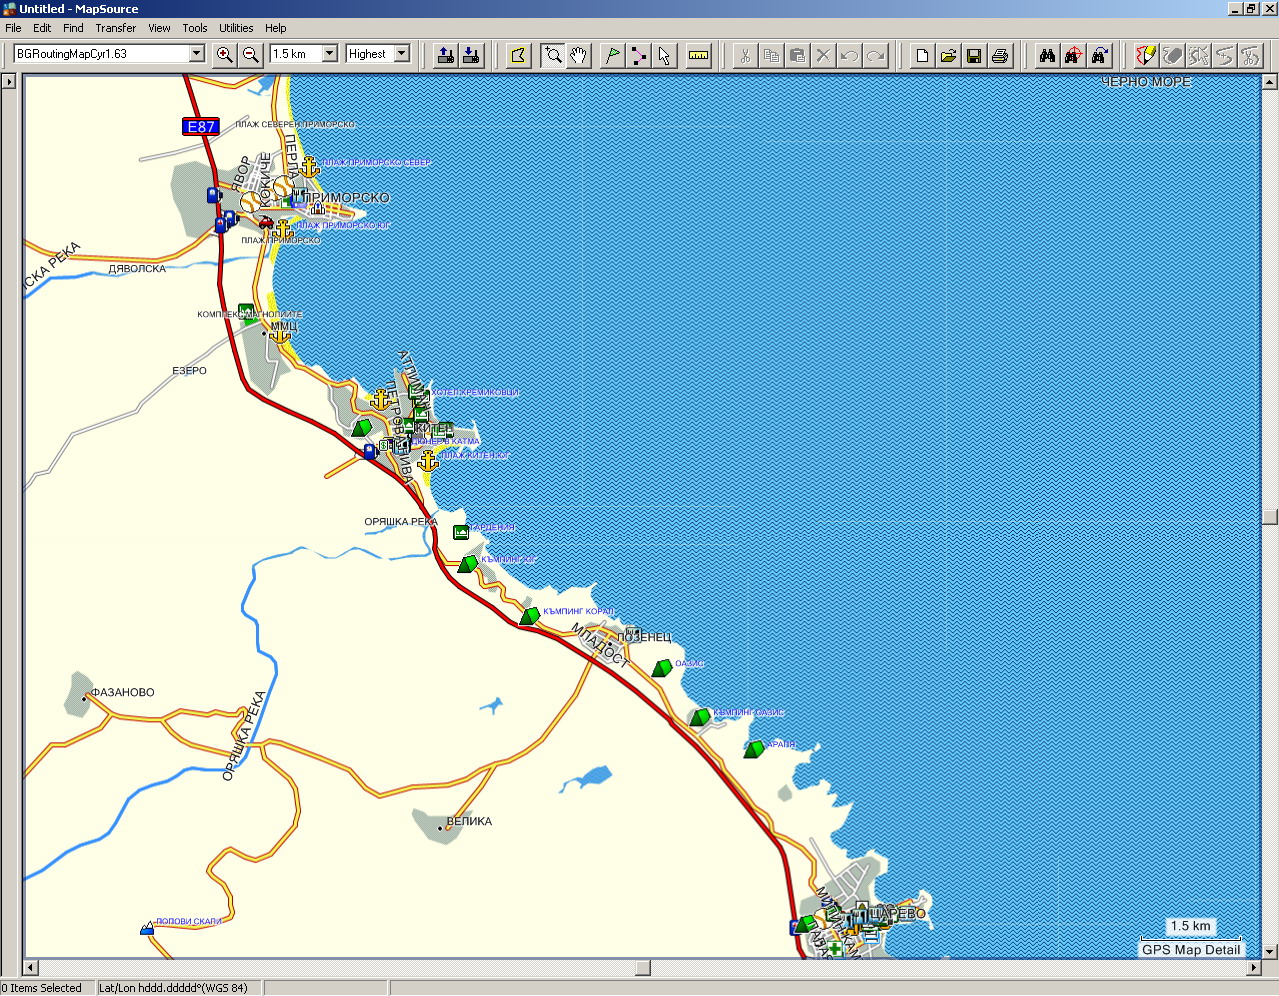The image size is (1279, 996).
Task: Click Find Places binoculars icon
Action: [1047, 55]
